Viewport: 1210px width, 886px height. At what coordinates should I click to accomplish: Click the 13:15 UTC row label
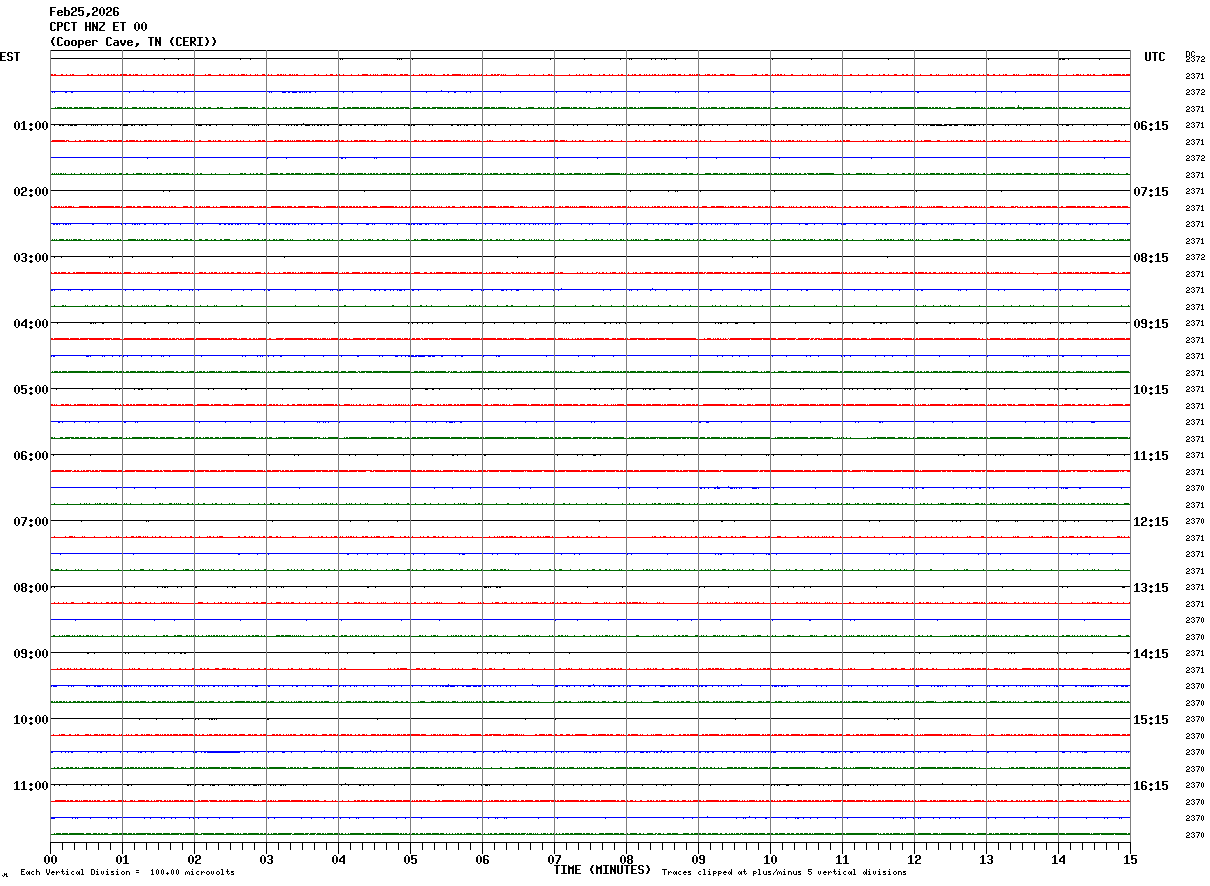tap(1151, 588)
